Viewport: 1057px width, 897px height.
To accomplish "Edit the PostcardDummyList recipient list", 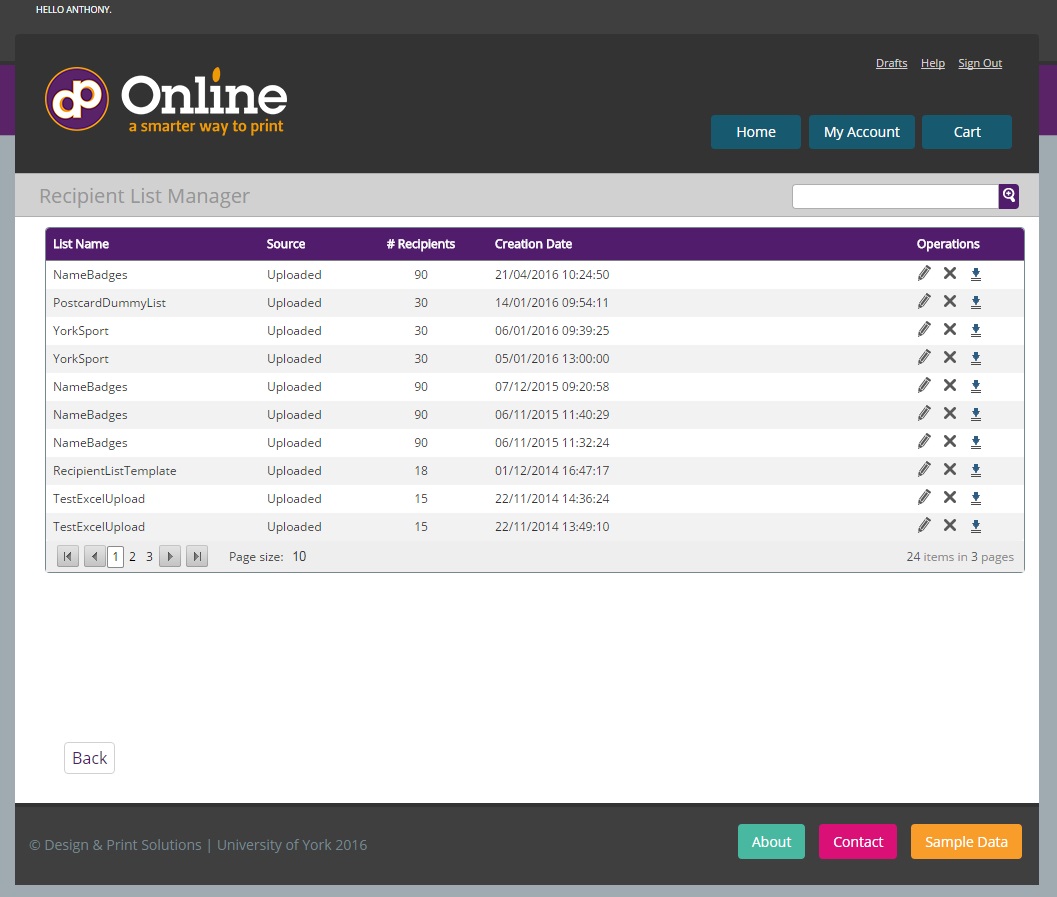I will coord(924,301).
